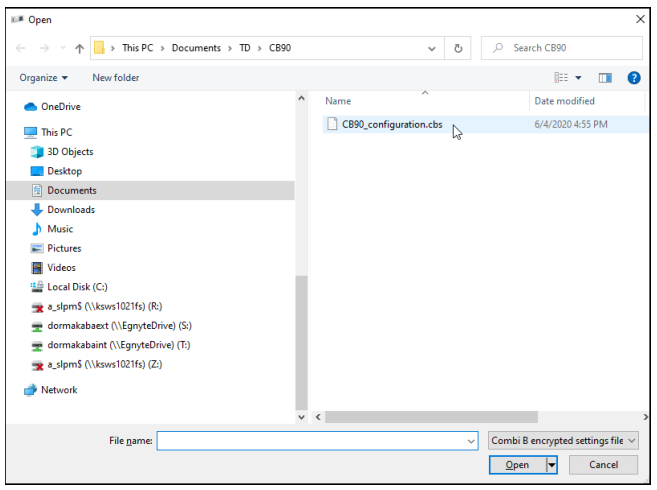Expand the address bar history dropdown
The width and height of the screenshot is (657, 490).
click(432, 48)
